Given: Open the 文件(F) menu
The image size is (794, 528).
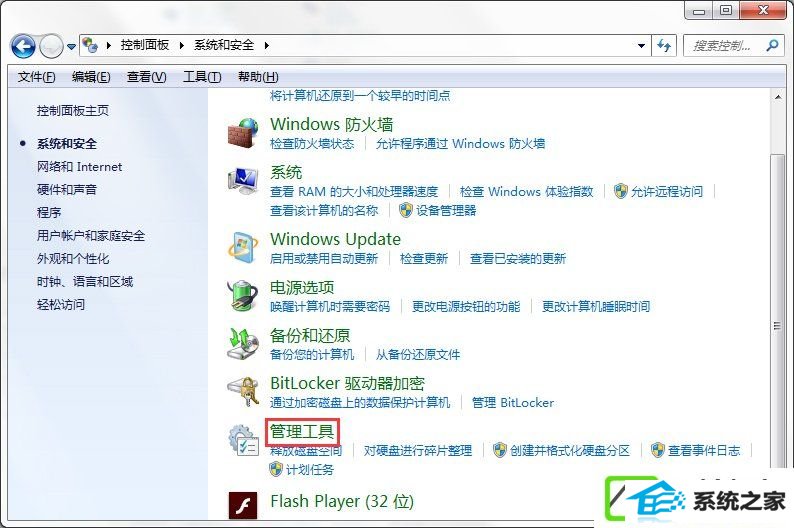Looking at the screenshot, I should pyautogui.click(x=36, y=77).
